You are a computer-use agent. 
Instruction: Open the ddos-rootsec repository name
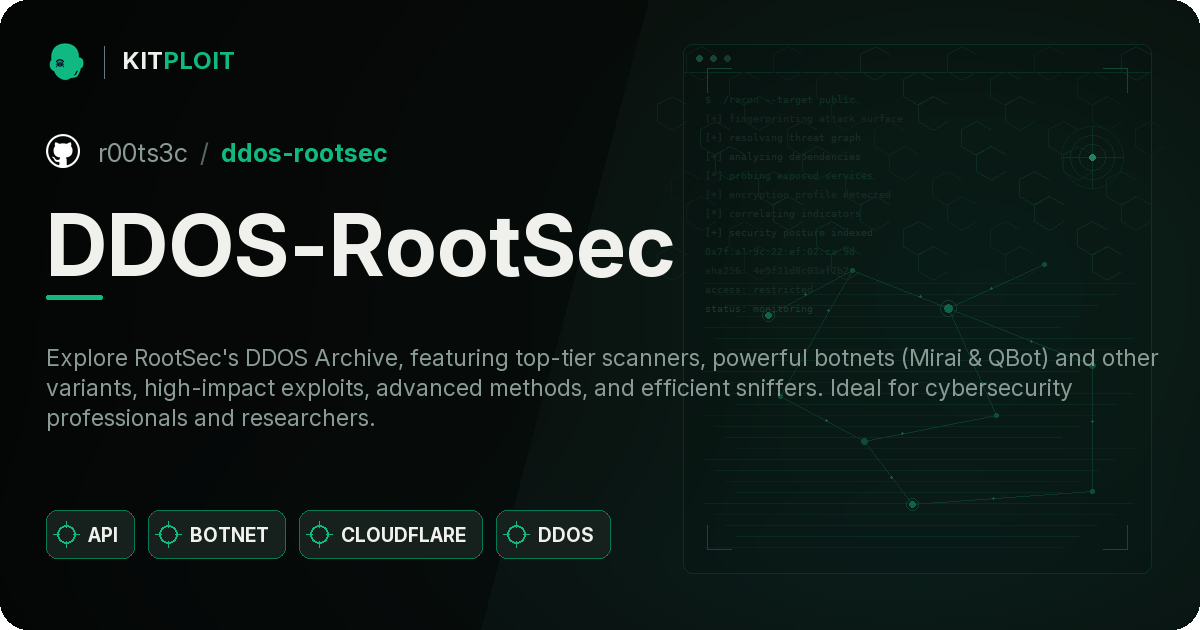click(304, 153)
